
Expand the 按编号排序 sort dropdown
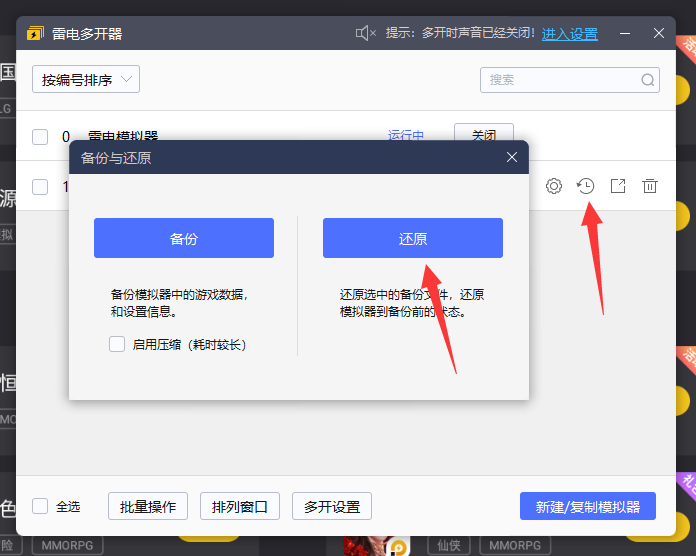(86, 80)
